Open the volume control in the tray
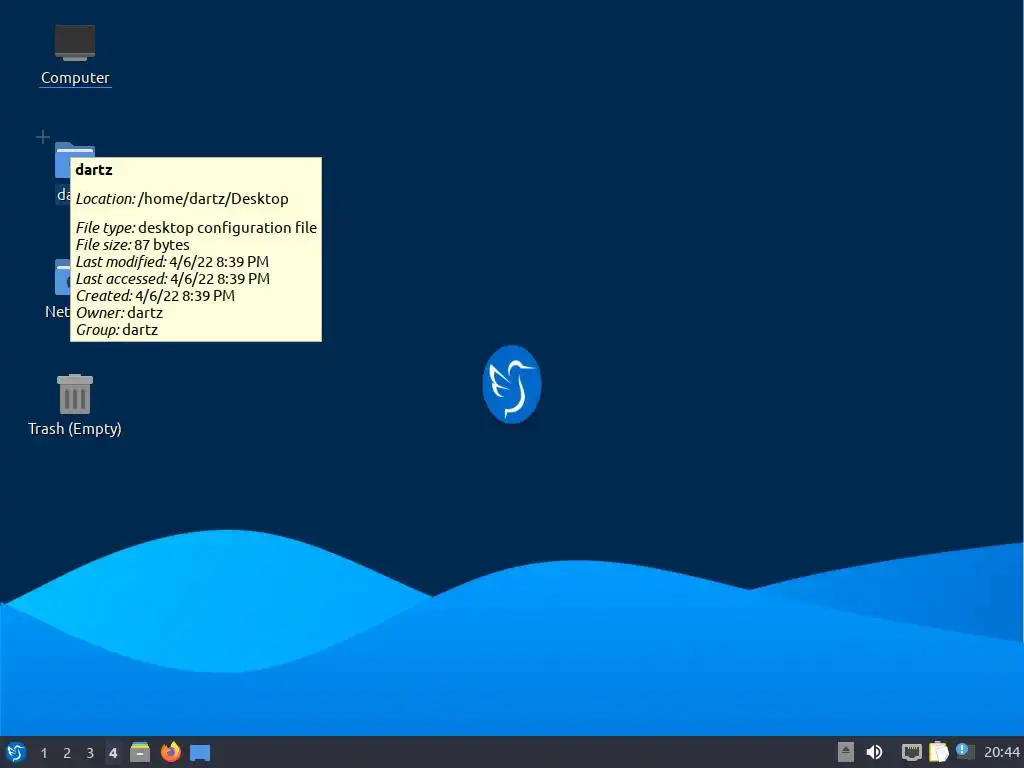Viewport: 1024px width, 768px height. coord(874,752)
